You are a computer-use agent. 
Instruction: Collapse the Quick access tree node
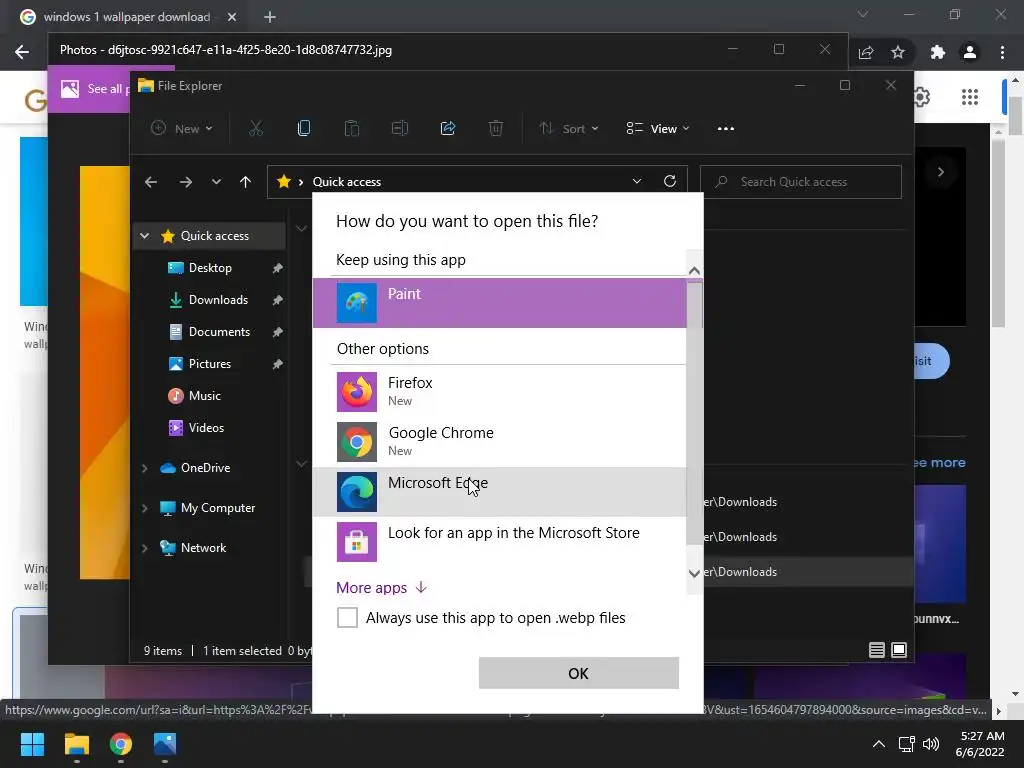click(x=144, y=236)
